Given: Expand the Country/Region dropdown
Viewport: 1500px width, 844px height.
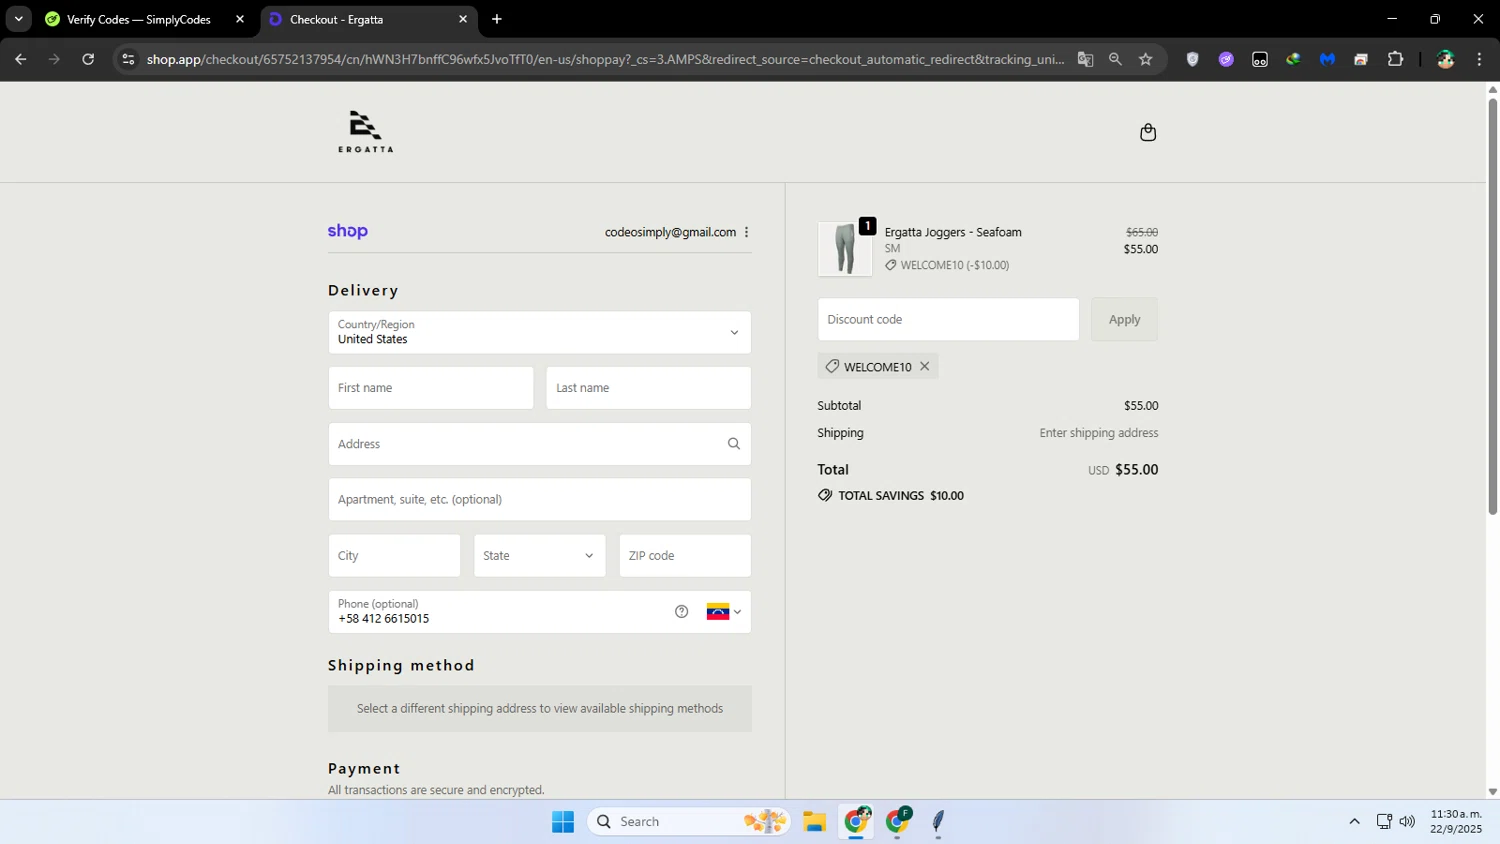Looking at the screenshot, I should point(539,332).
